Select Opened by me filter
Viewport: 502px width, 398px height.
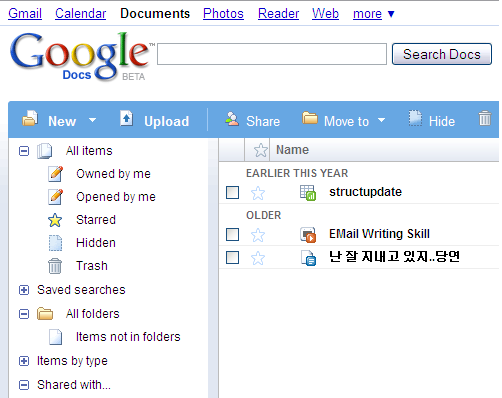tap(116, 197)
